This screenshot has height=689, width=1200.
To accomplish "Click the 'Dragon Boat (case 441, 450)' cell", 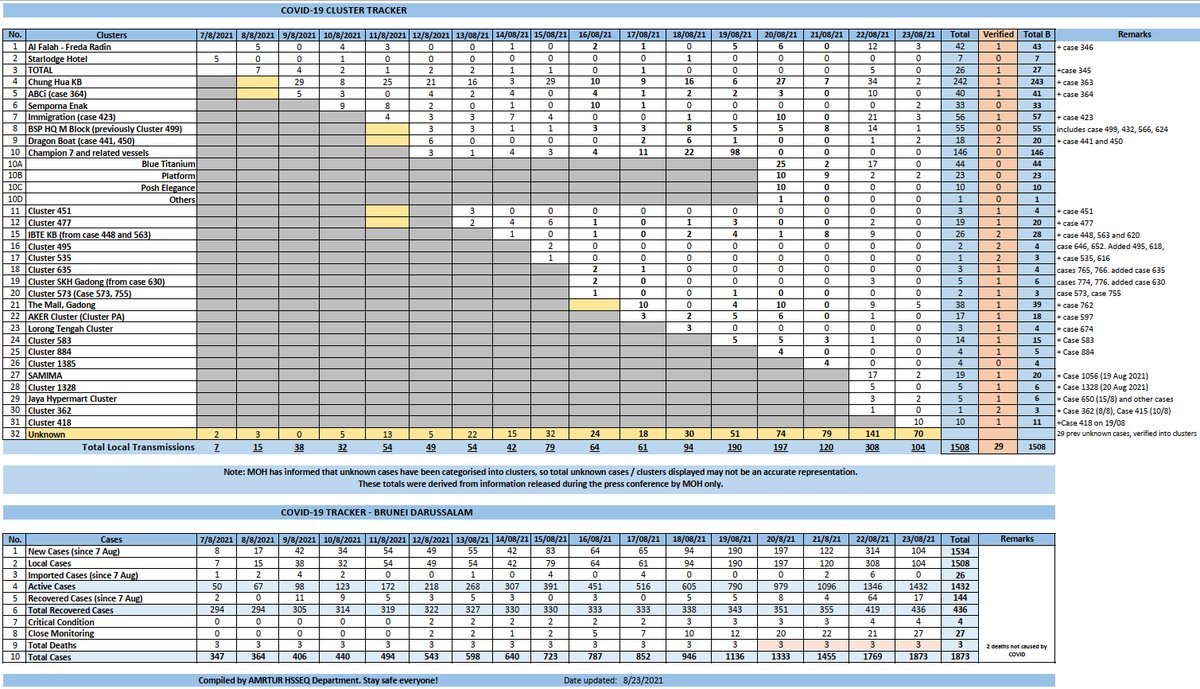I will [110, 142].
